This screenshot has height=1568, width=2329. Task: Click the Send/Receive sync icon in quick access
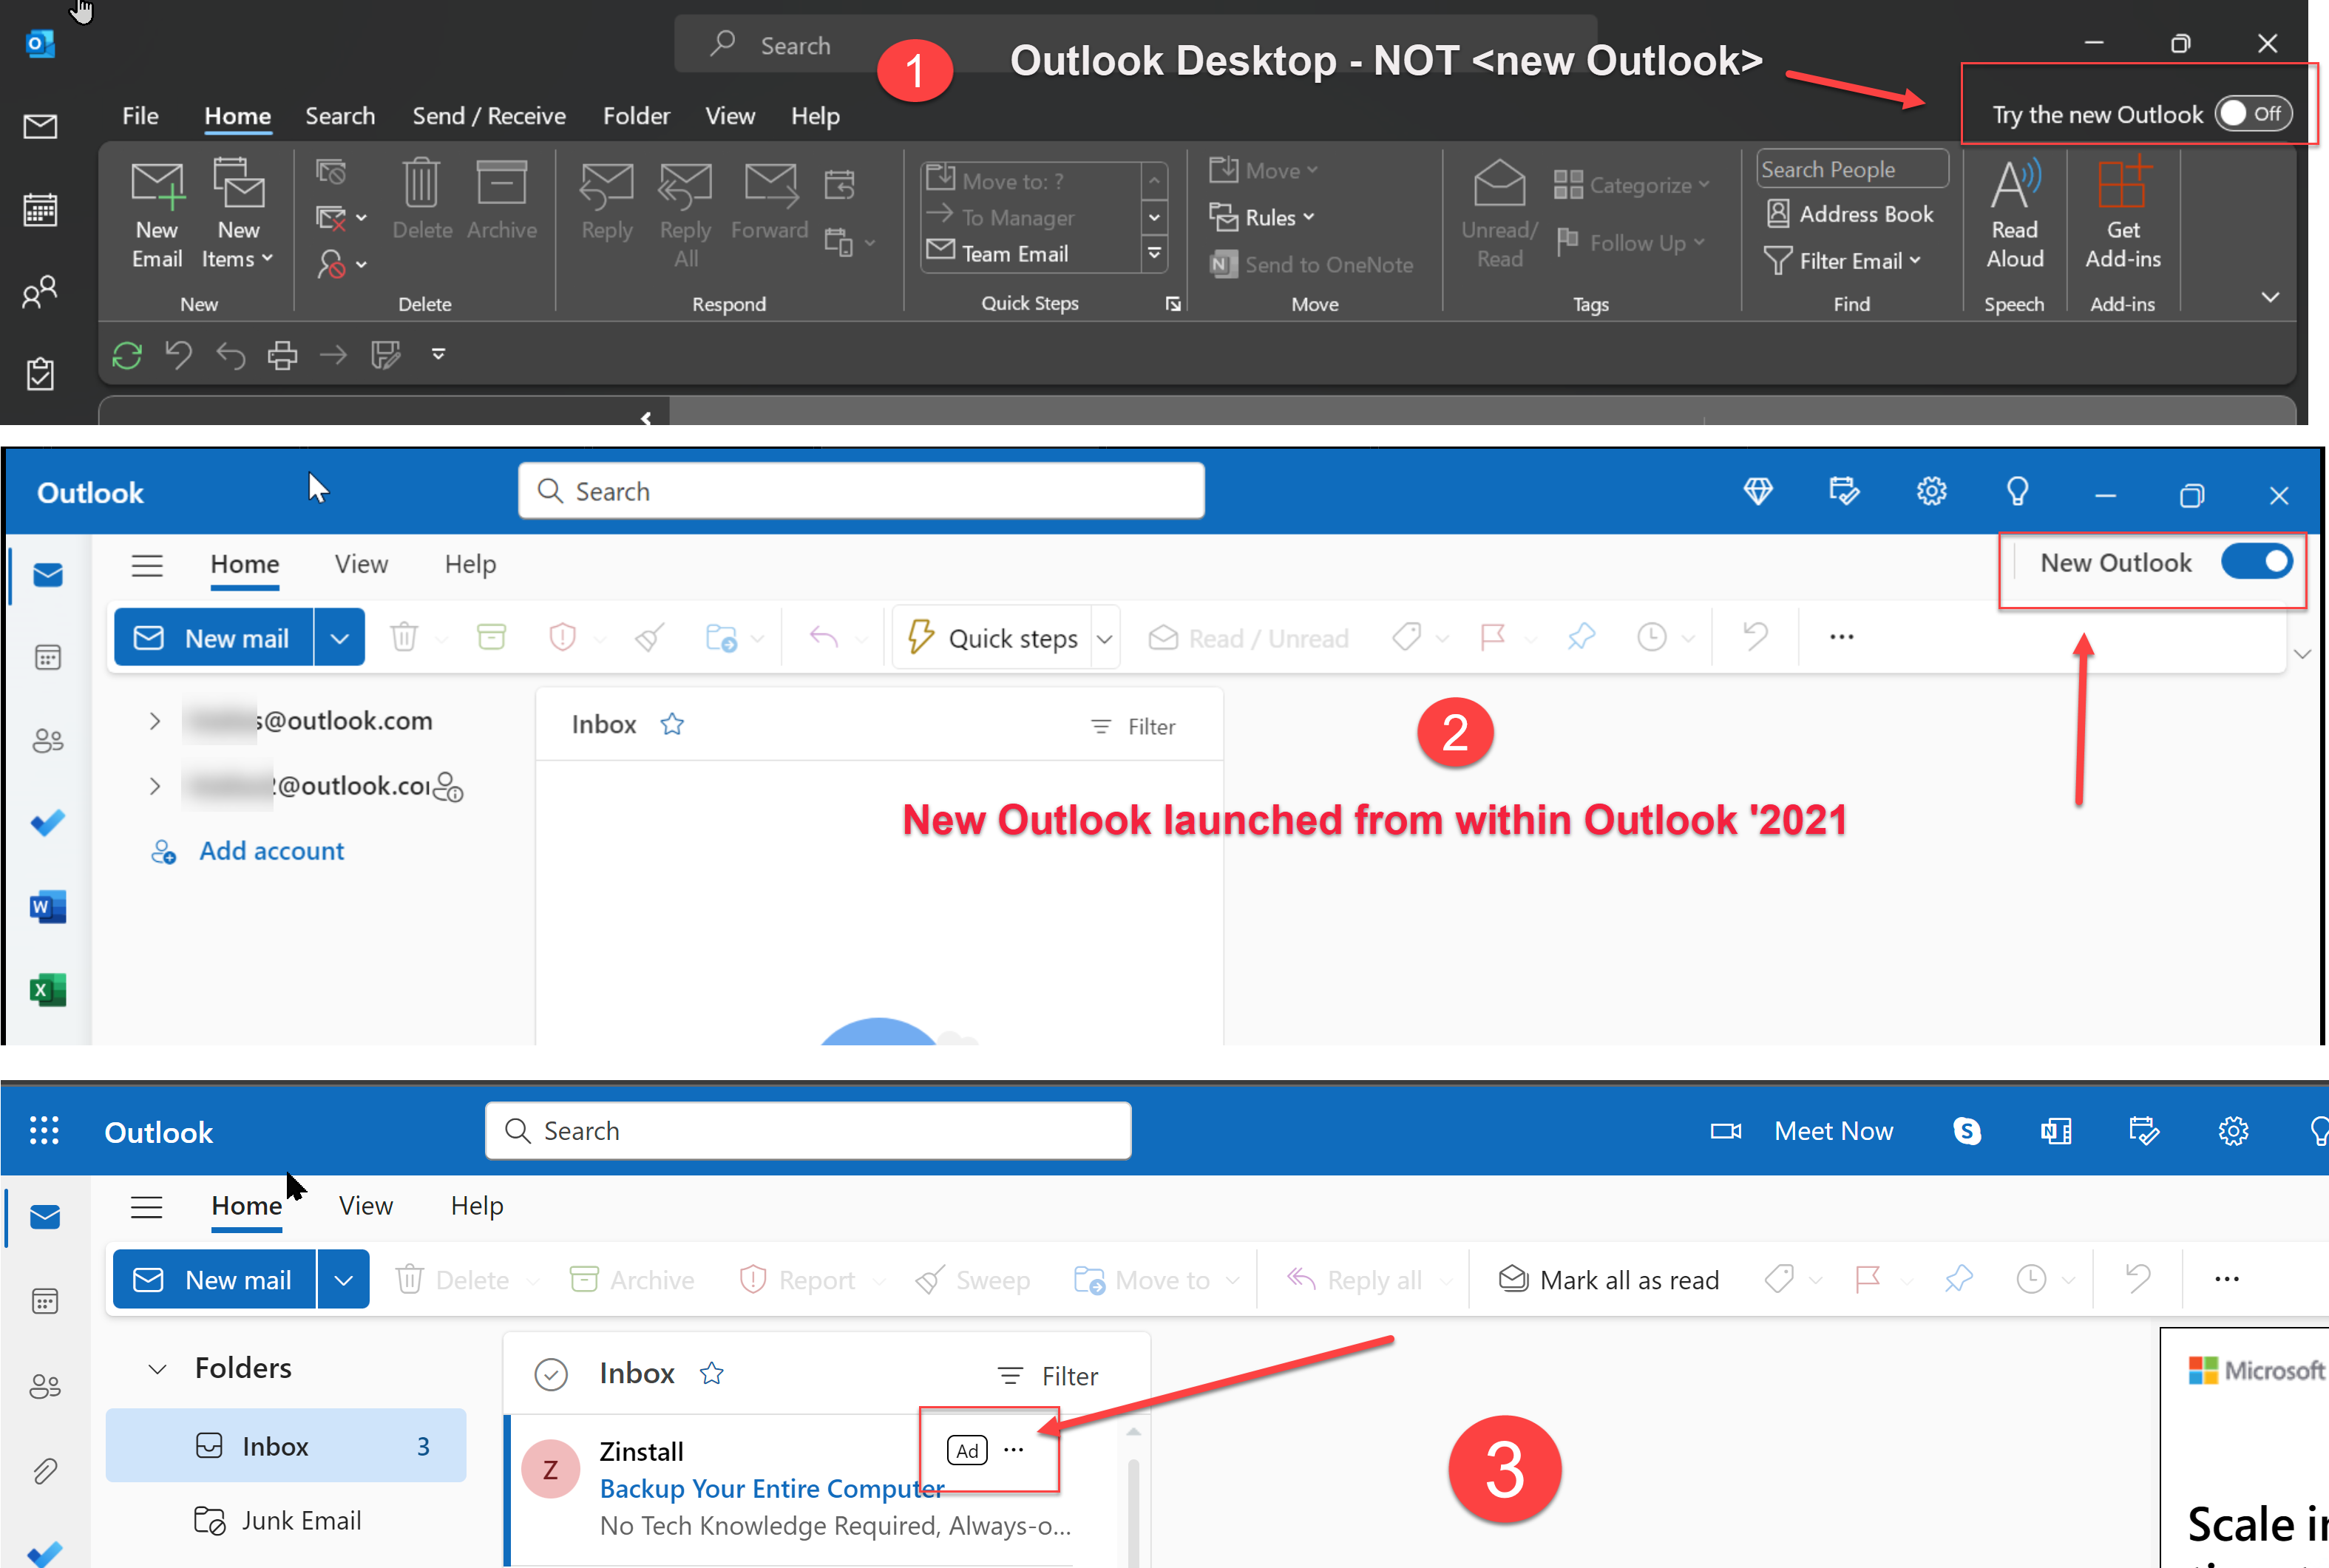click(127, 355)
